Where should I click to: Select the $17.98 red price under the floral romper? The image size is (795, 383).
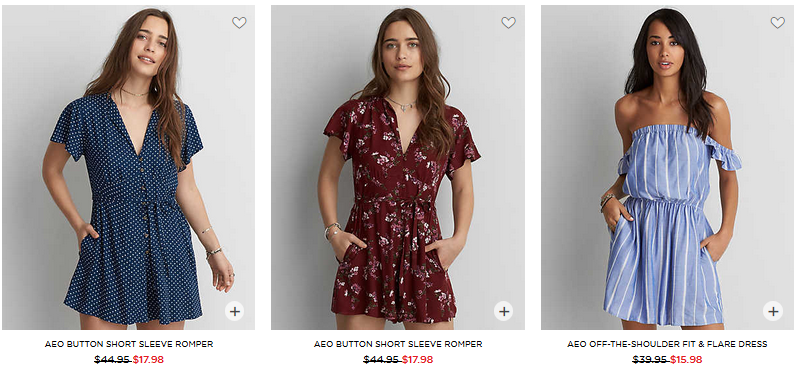[x=418, y=360]
